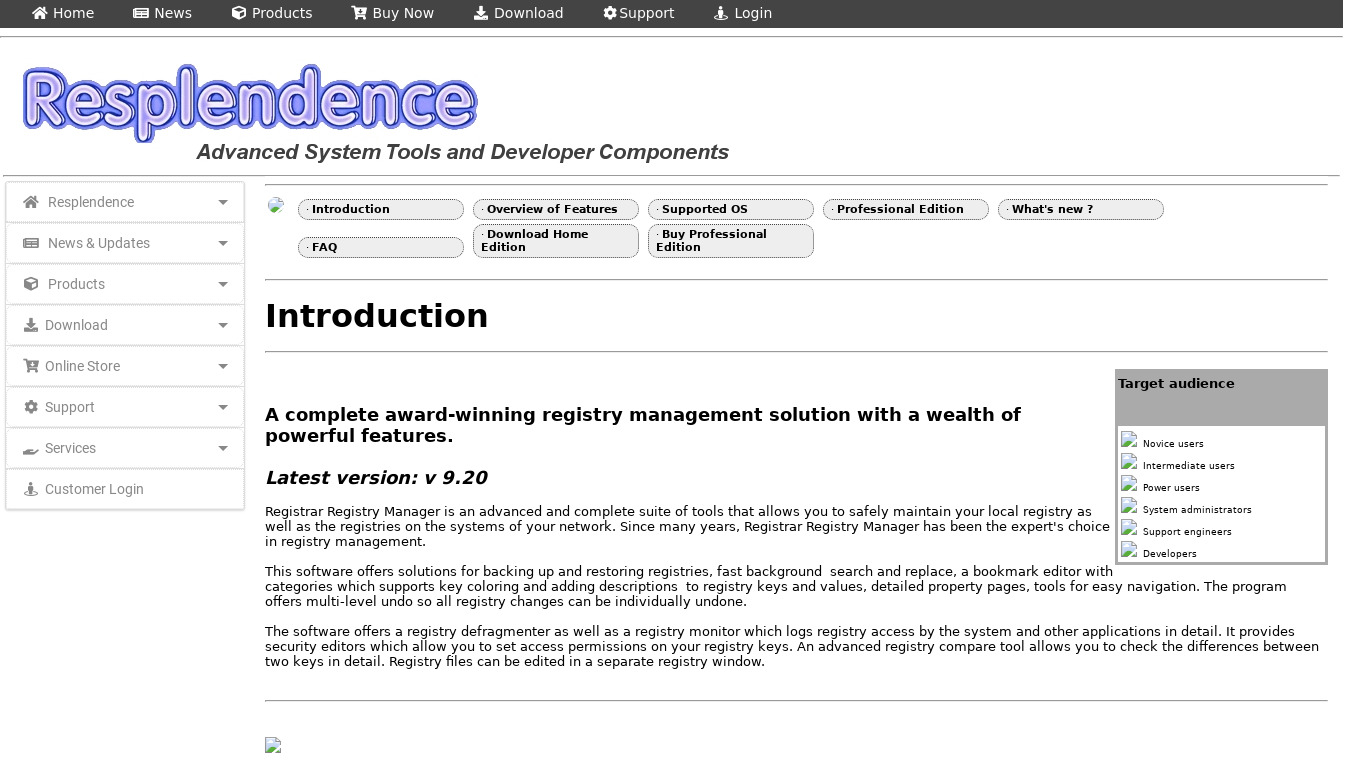Click the newspaper icon beside News in top bar
The height and width of the screenshot is (768, 1366).
coord(141,13)
